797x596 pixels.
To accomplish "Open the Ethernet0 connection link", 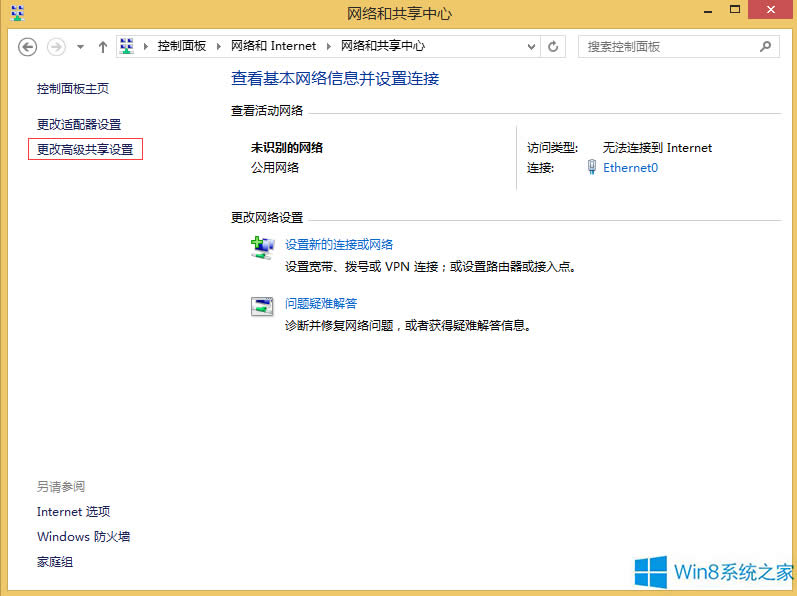I will coord(630,168).
